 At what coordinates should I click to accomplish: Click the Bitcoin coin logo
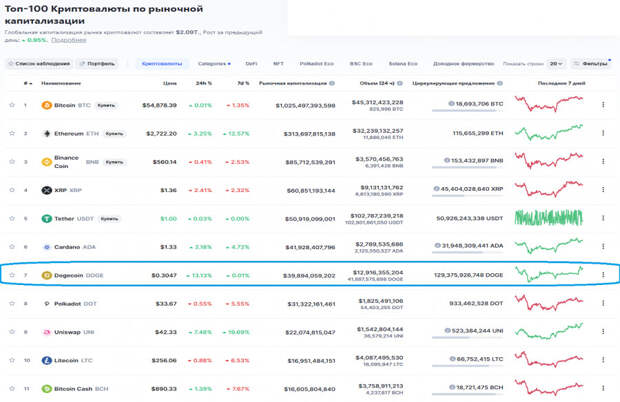(x=47, y=105)
